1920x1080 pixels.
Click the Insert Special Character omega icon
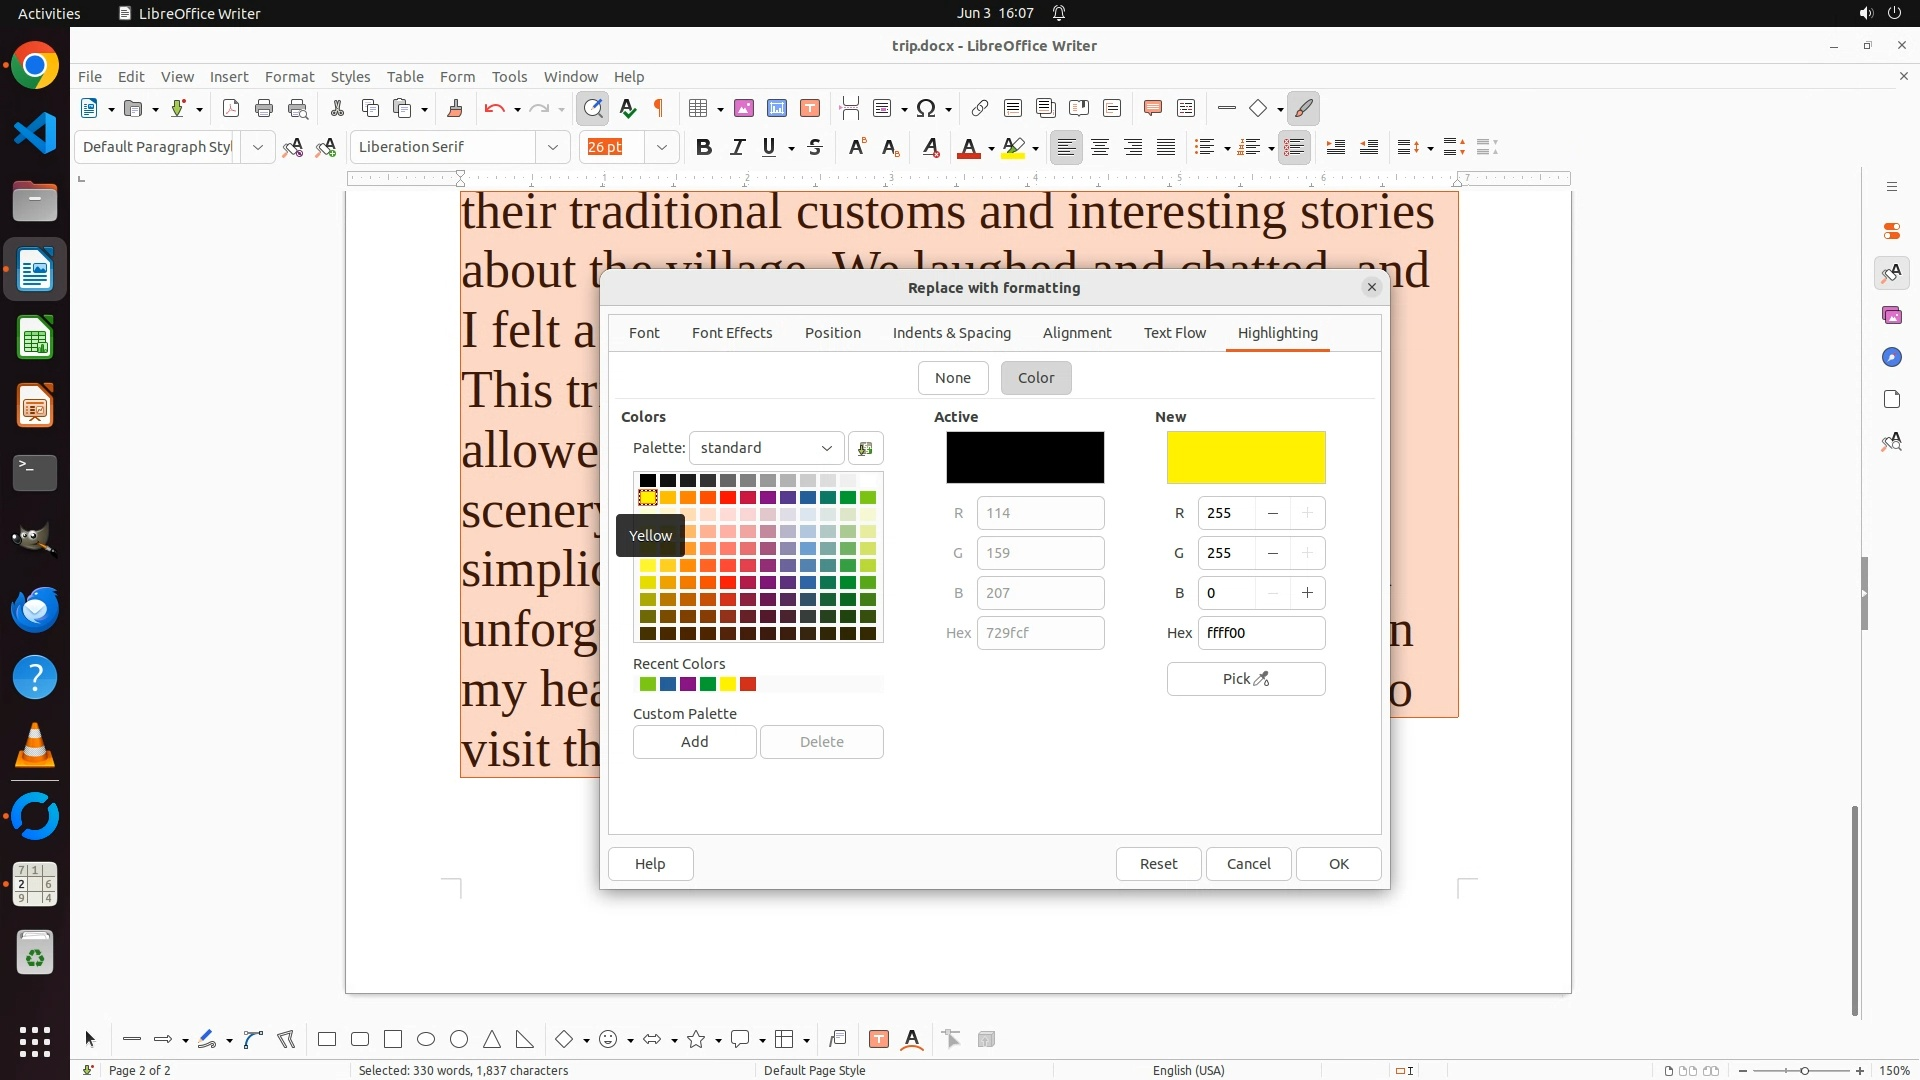click(926, 108)
